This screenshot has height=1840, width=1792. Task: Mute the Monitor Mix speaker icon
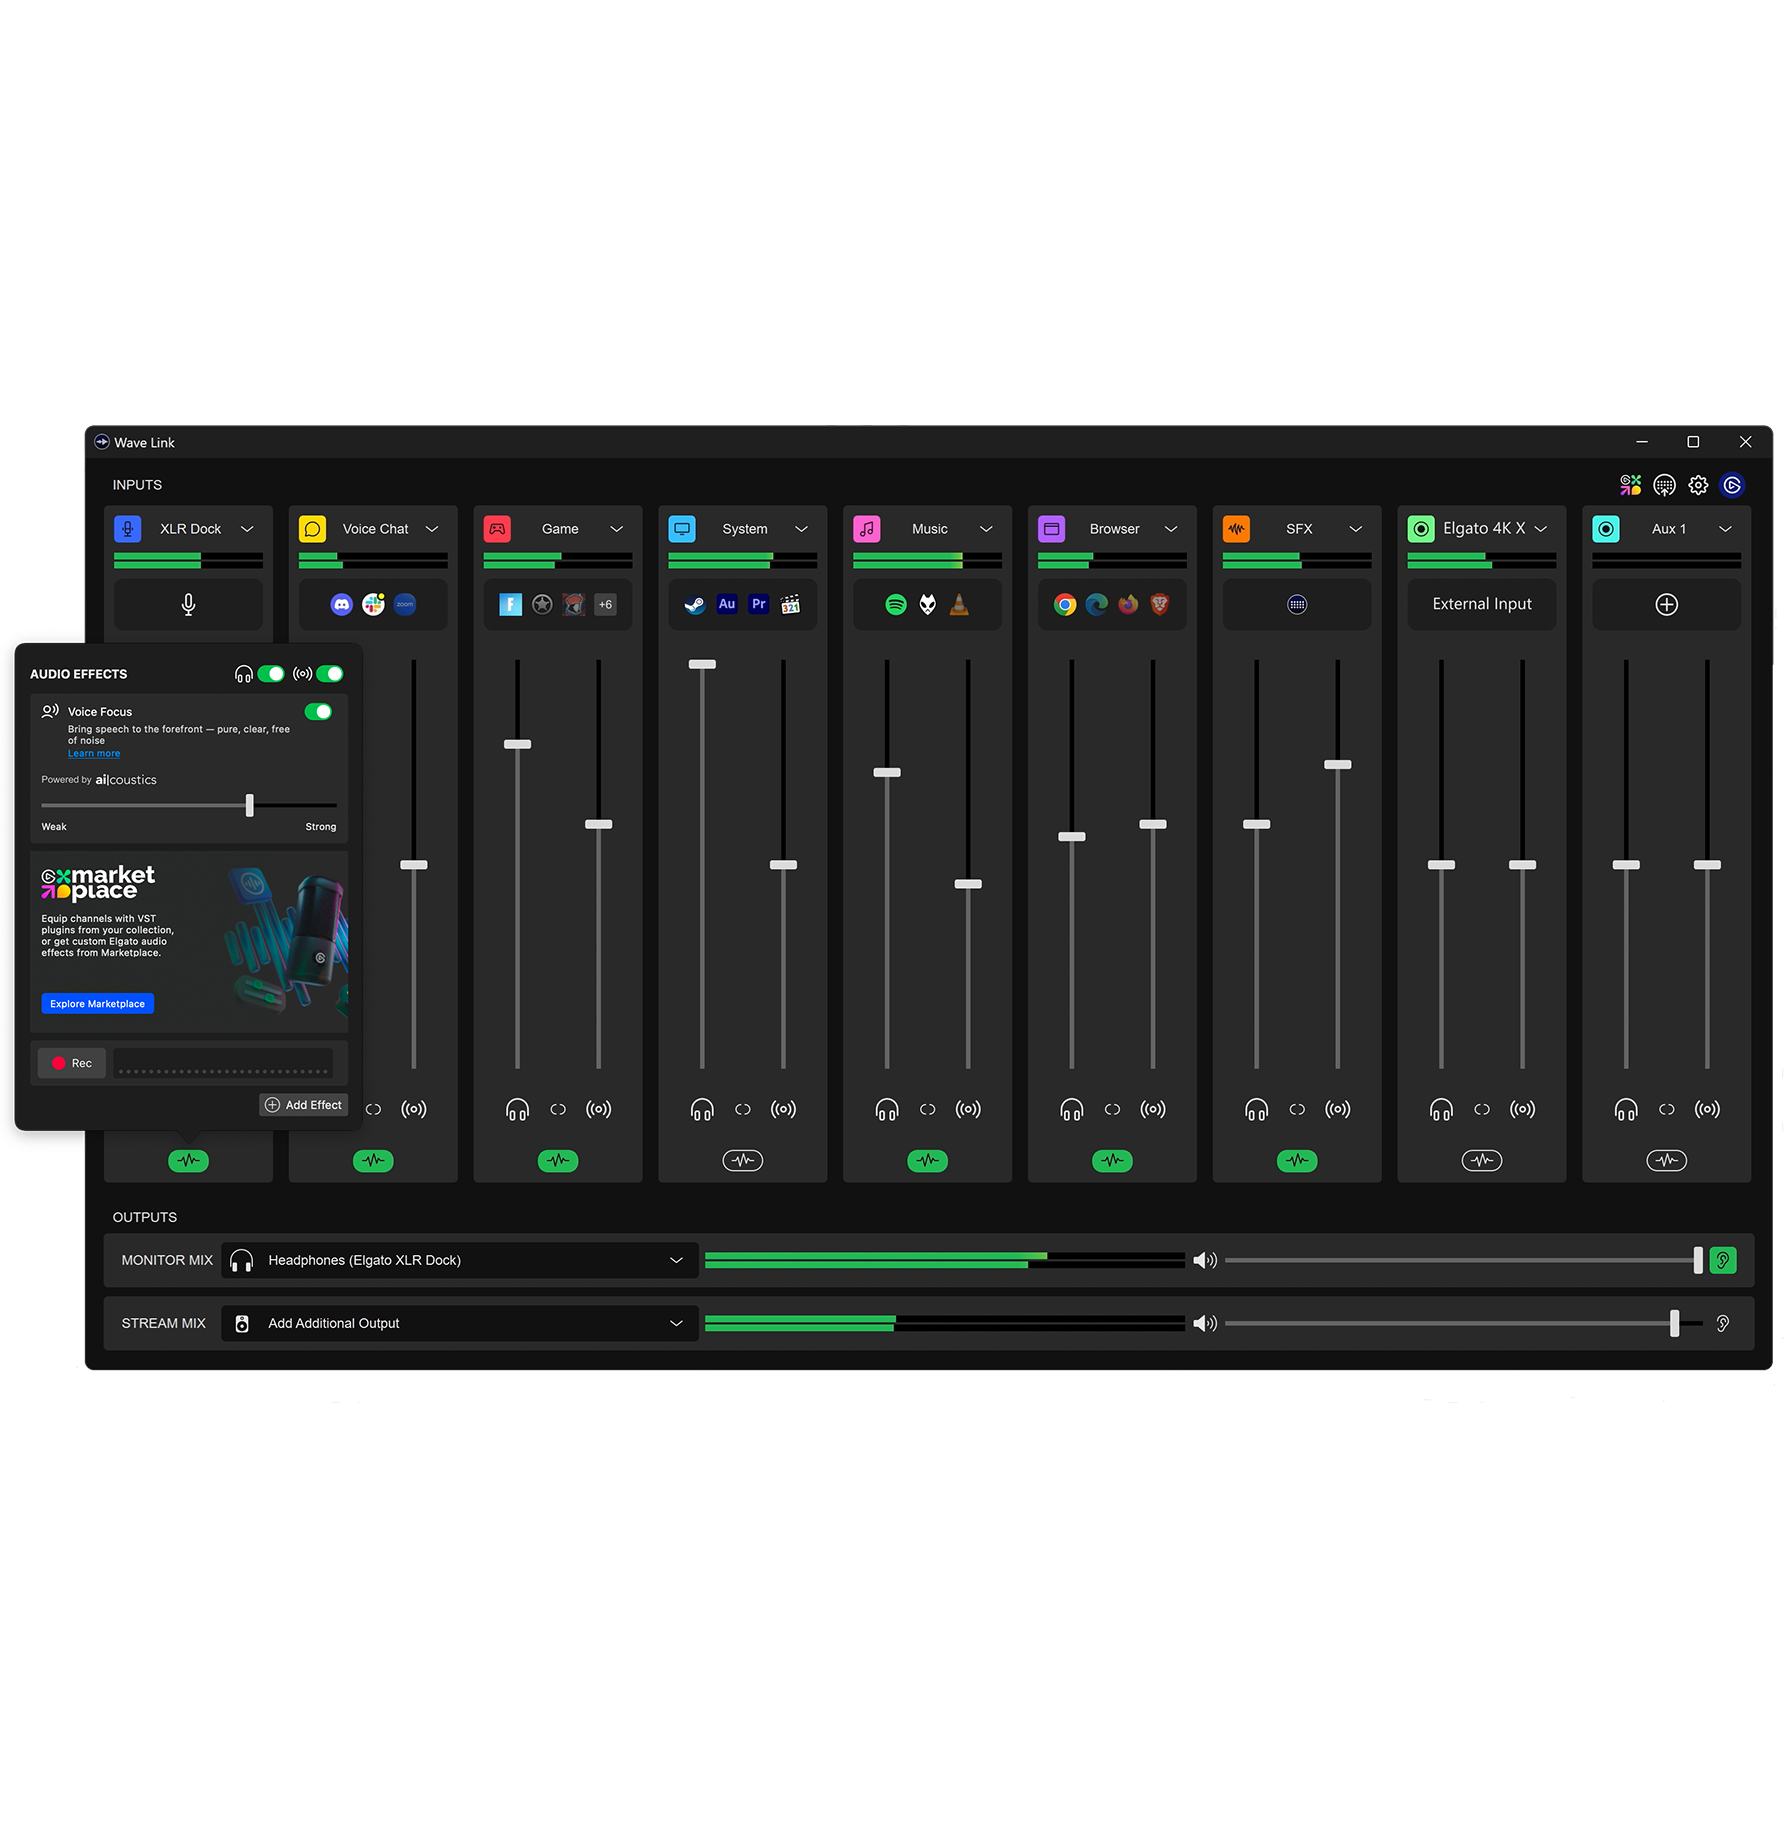click(x=1205, y=1260)
